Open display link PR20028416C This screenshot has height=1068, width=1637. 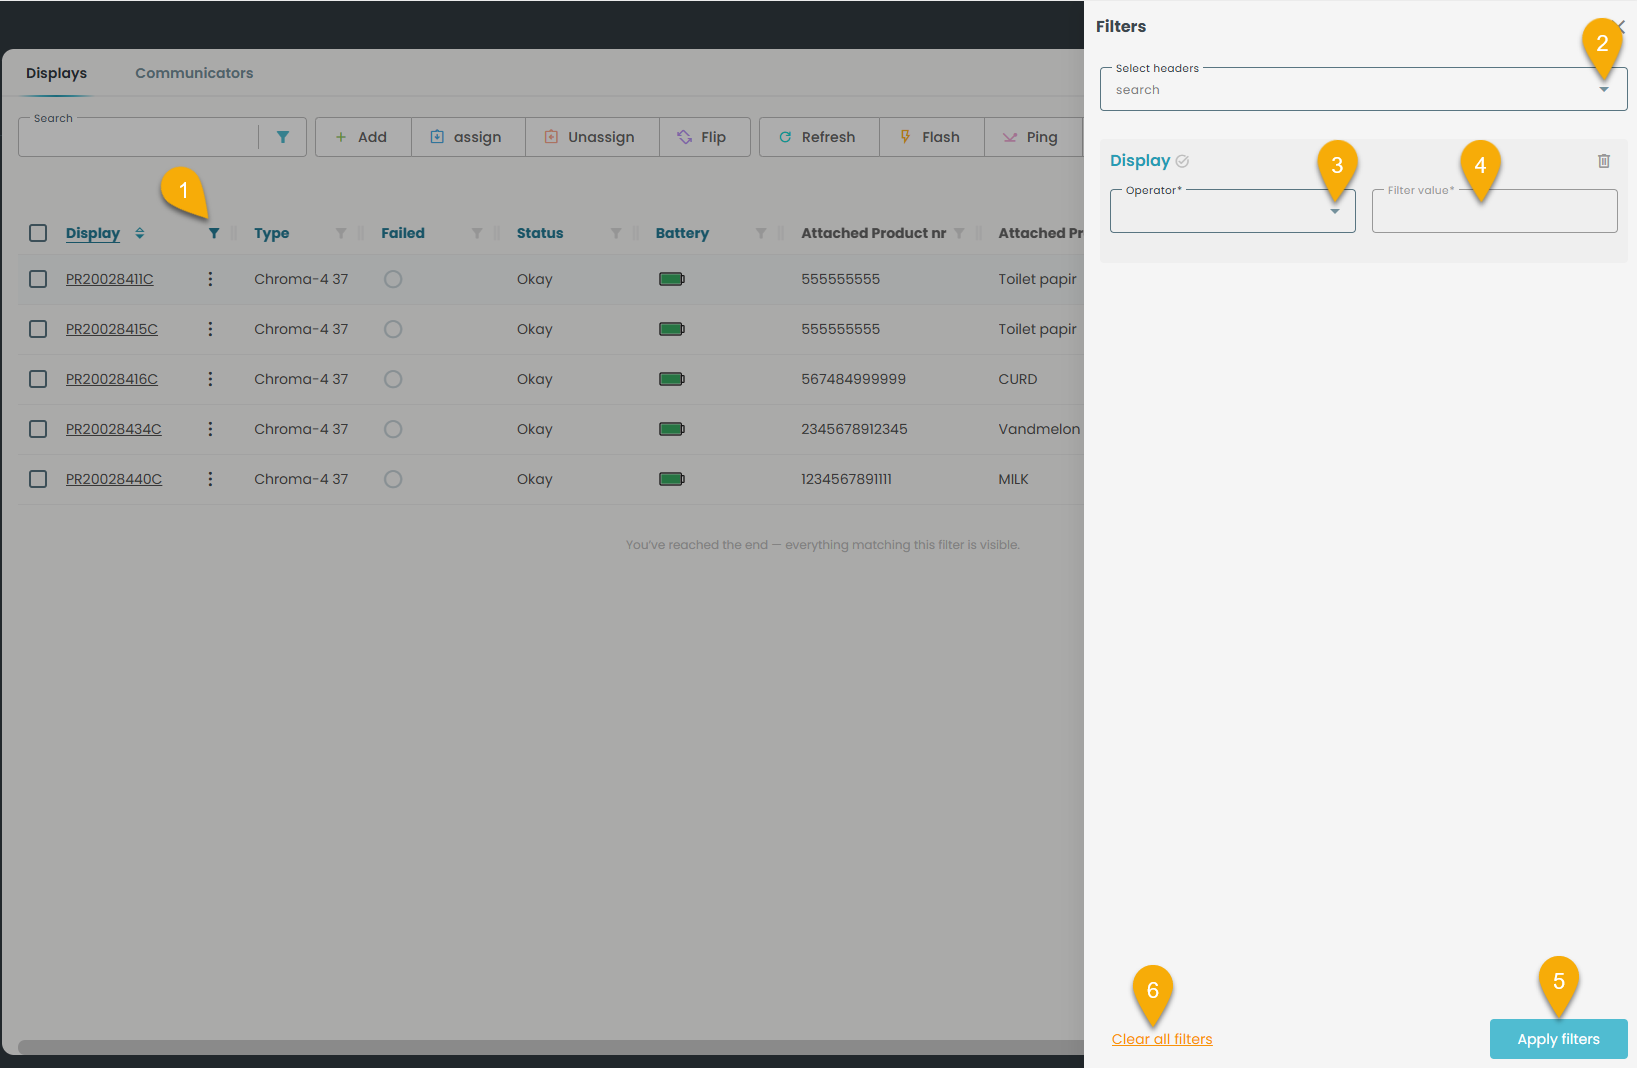[x=112, y=379]
